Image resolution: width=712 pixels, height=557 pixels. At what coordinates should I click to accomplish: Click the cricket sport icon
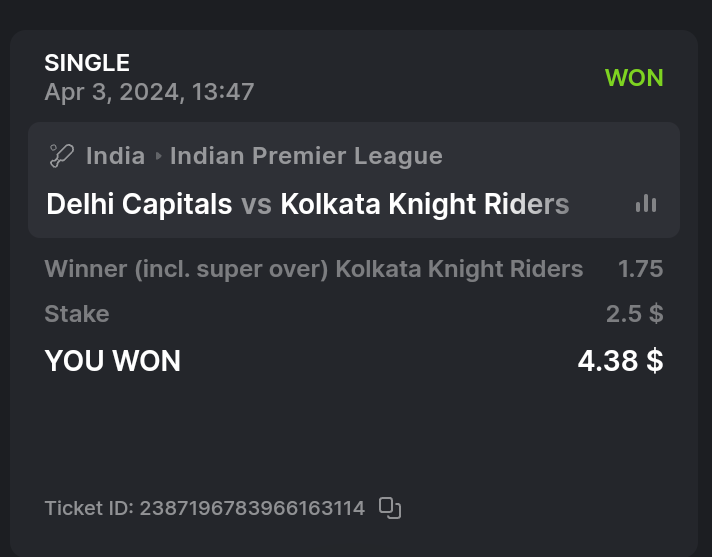pyautogui.click(x=62, y=156)
